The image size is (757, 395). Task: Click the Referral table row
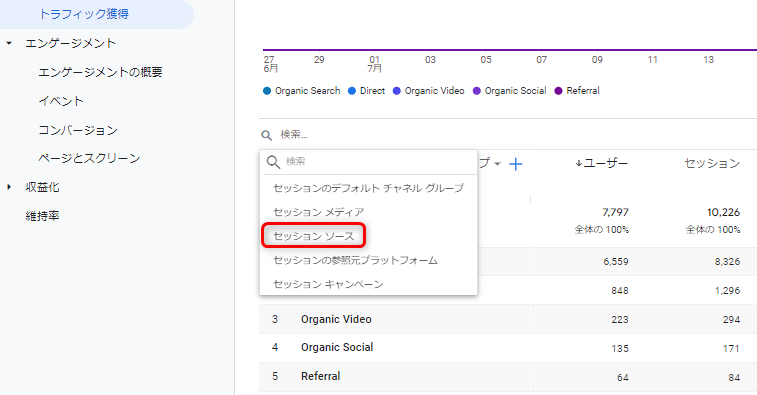point(508,377)
